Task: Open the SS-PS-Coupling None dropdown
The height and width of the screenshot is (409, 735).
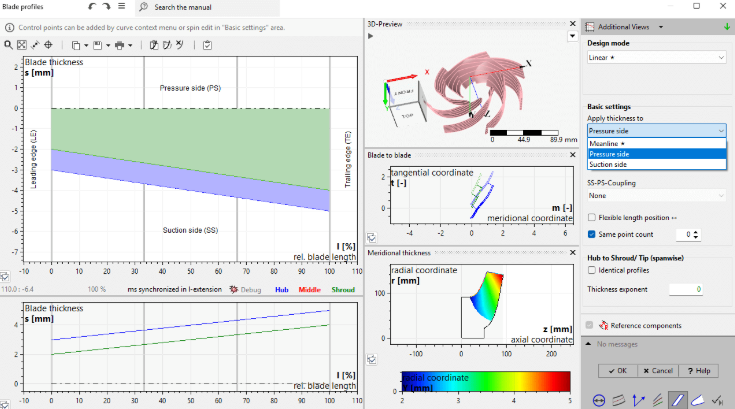Action: tap(656, 196)
